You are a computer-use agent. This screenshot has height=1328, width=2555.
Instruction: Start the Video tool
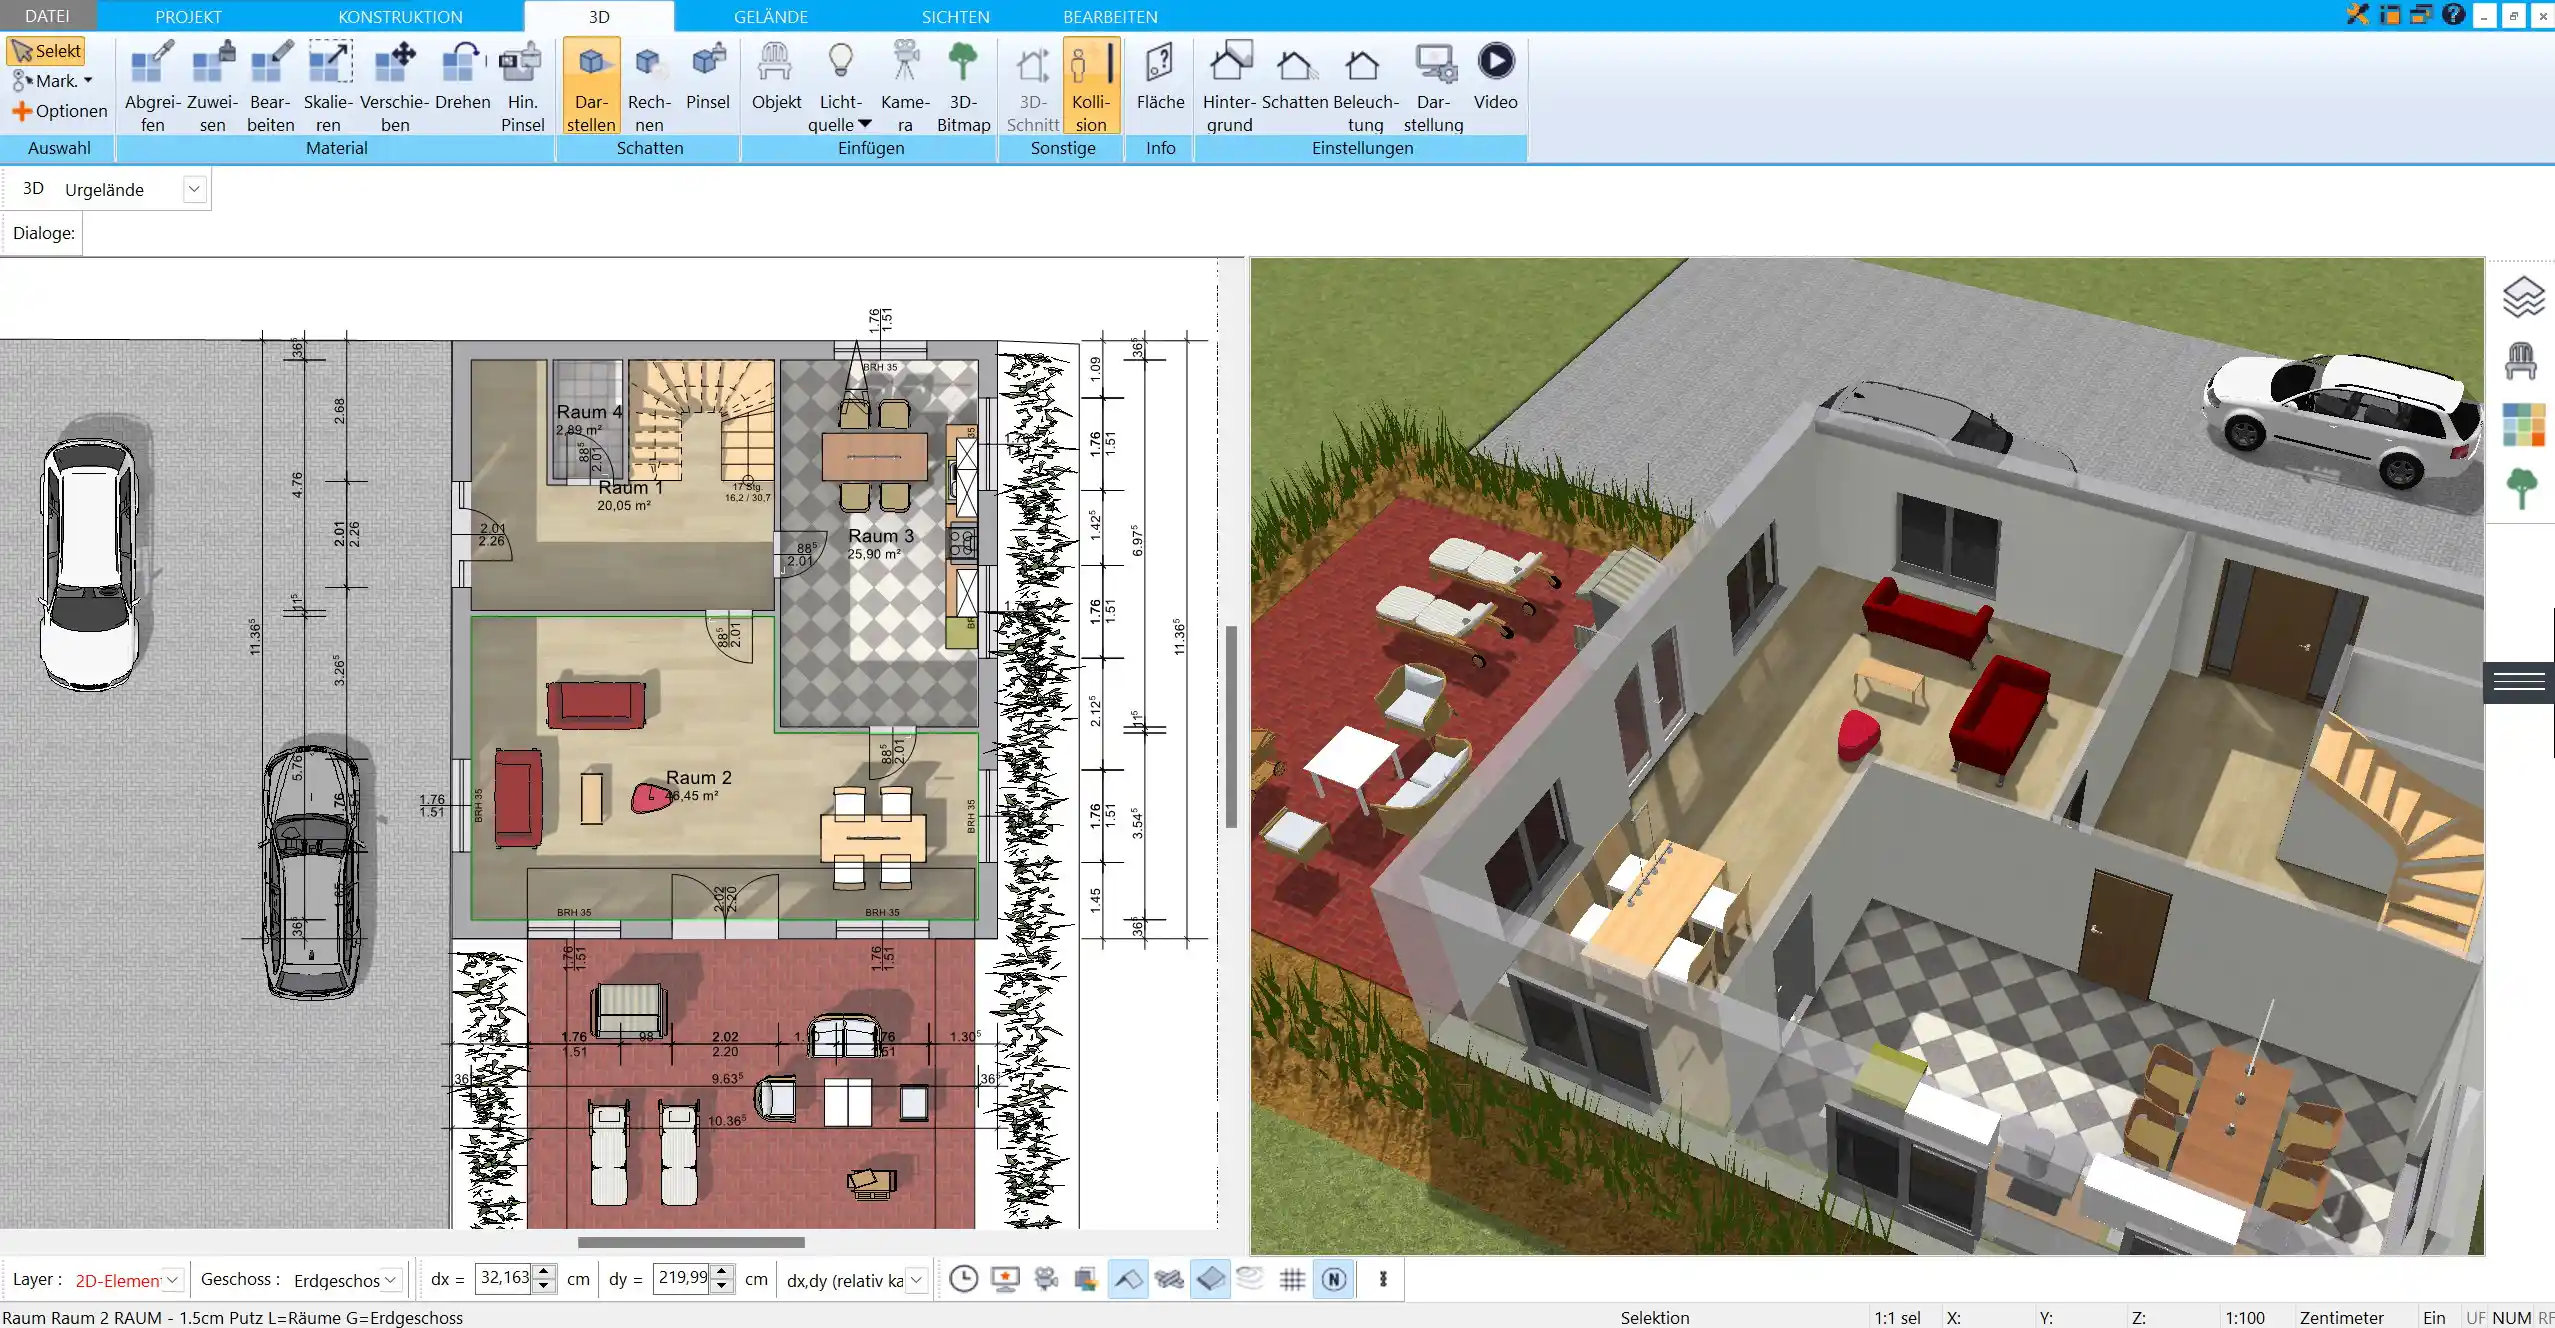pyautogui.click(x=1495, y=76)
